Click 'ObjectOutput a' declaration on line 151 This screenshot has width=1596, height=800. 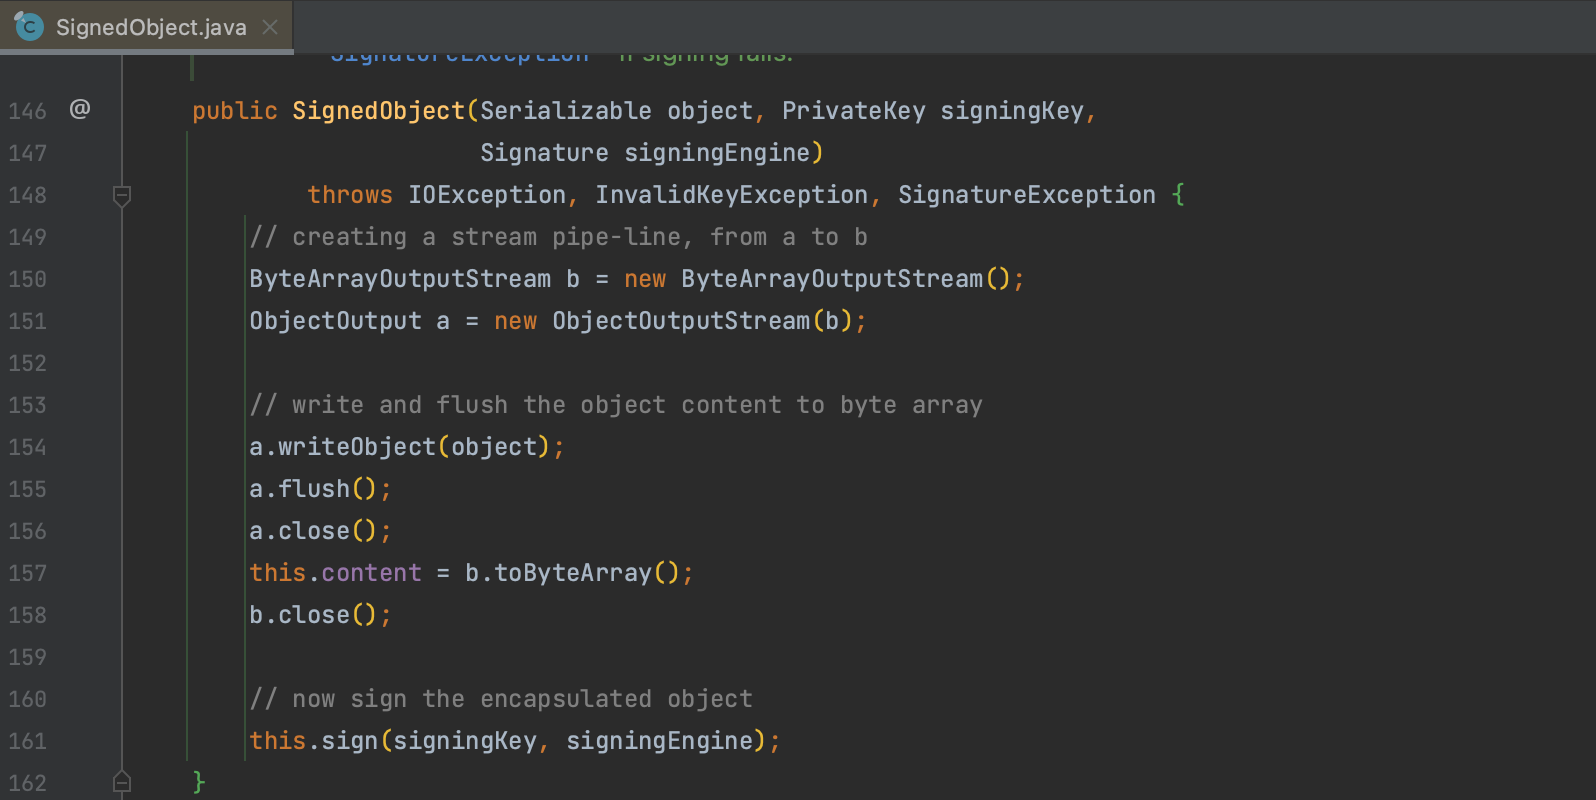coord(350,321)
